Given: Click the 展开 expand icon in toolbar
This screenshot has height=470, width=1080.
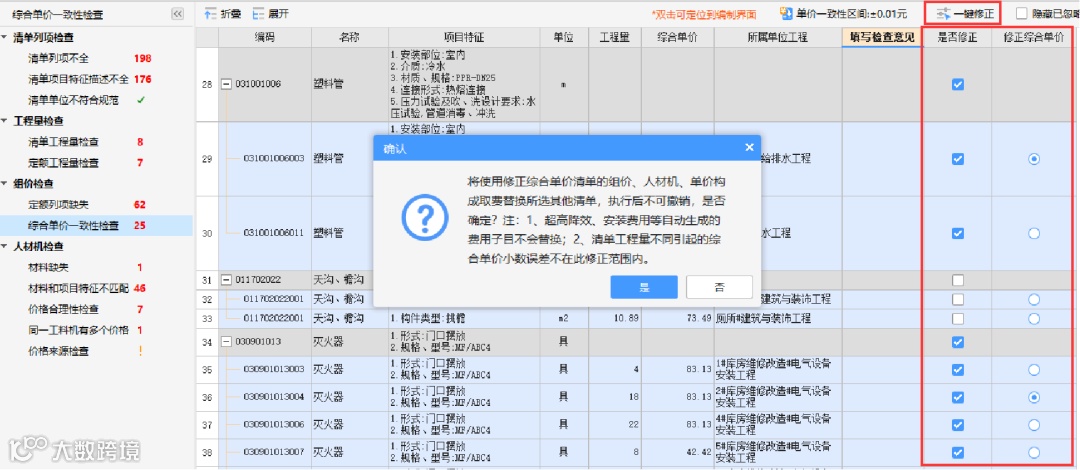Looking at the screenshot, I should click(258, 13).
